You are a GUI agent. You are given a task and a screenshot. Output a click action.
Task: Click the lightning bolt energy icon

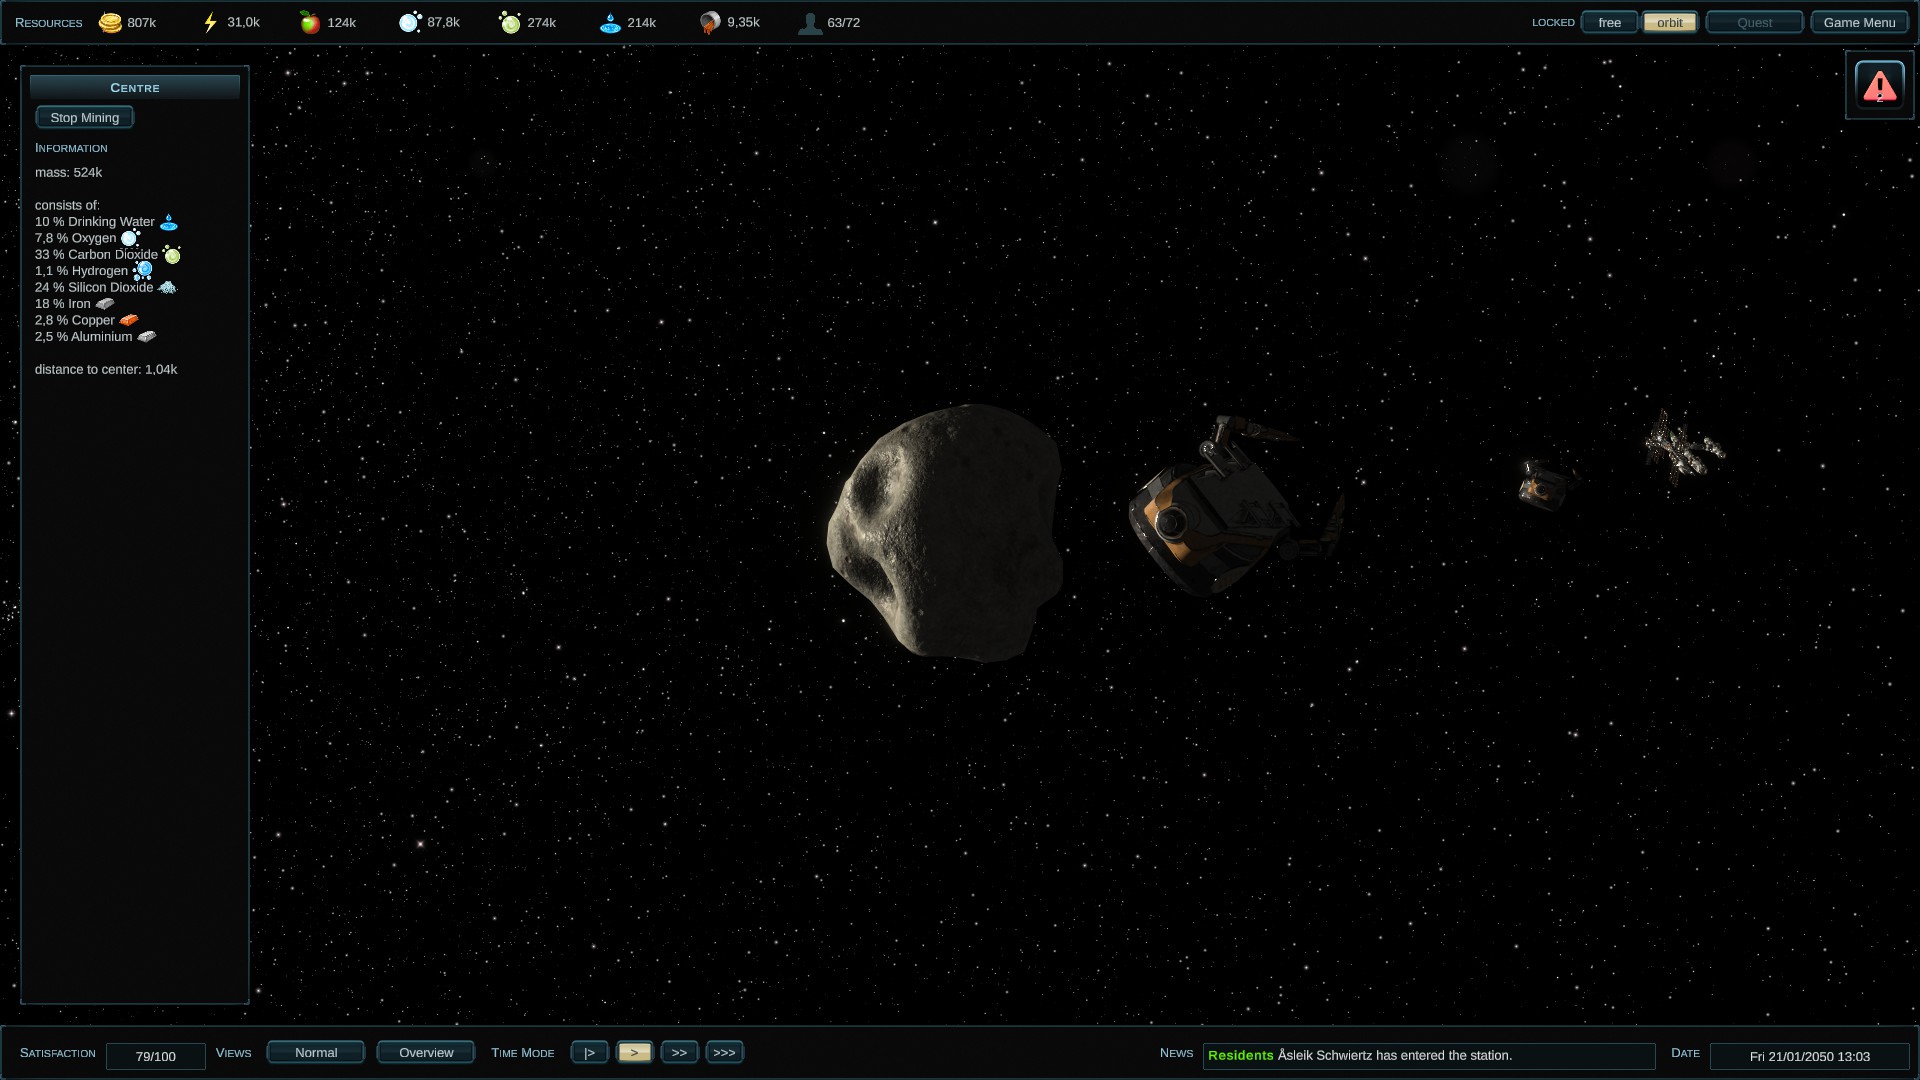tap(210, 22)
